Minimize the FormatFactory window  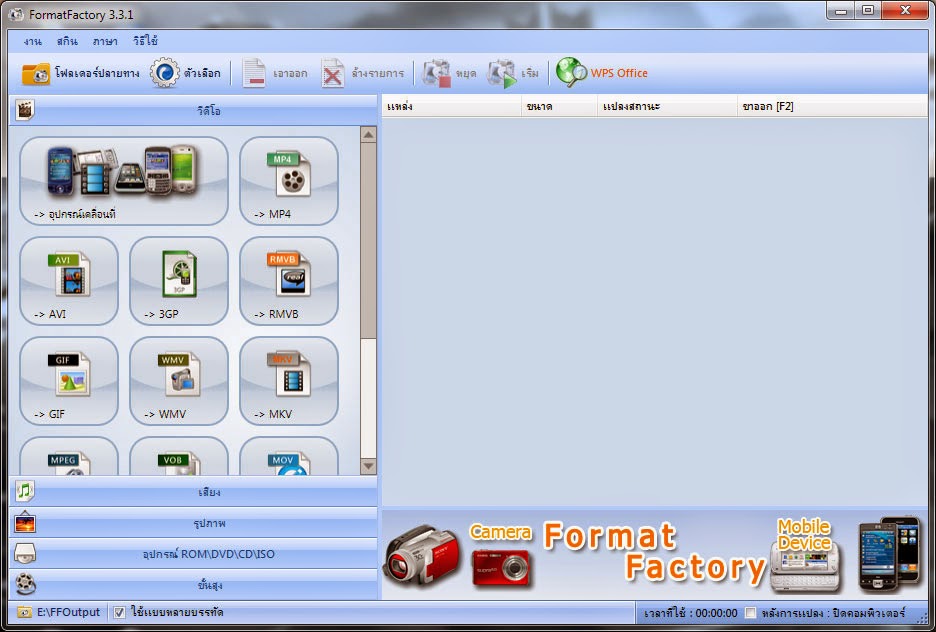coord(840,10)
